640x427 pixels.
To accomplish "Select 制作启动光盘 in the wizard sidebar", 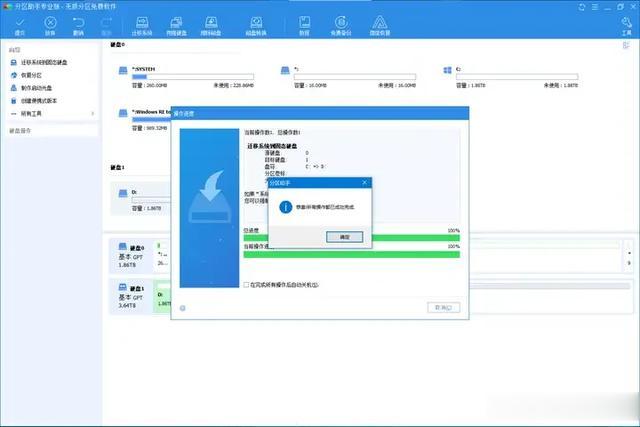I will pos(36,88).
